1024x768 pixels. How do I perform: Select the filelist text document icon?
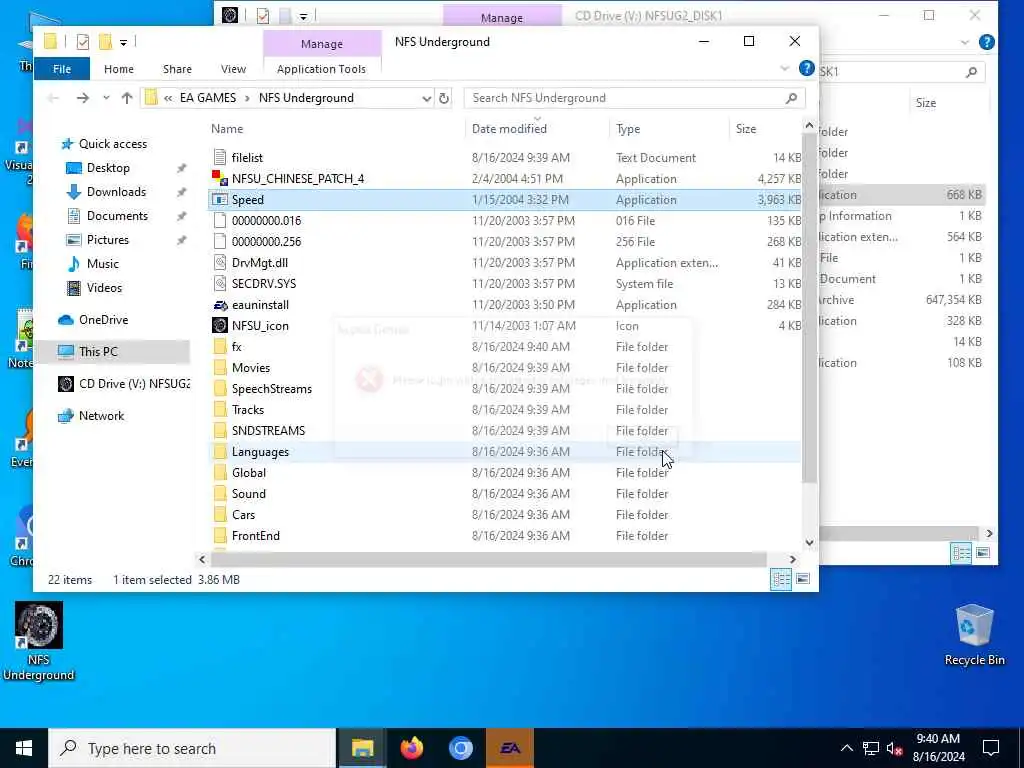220,157
